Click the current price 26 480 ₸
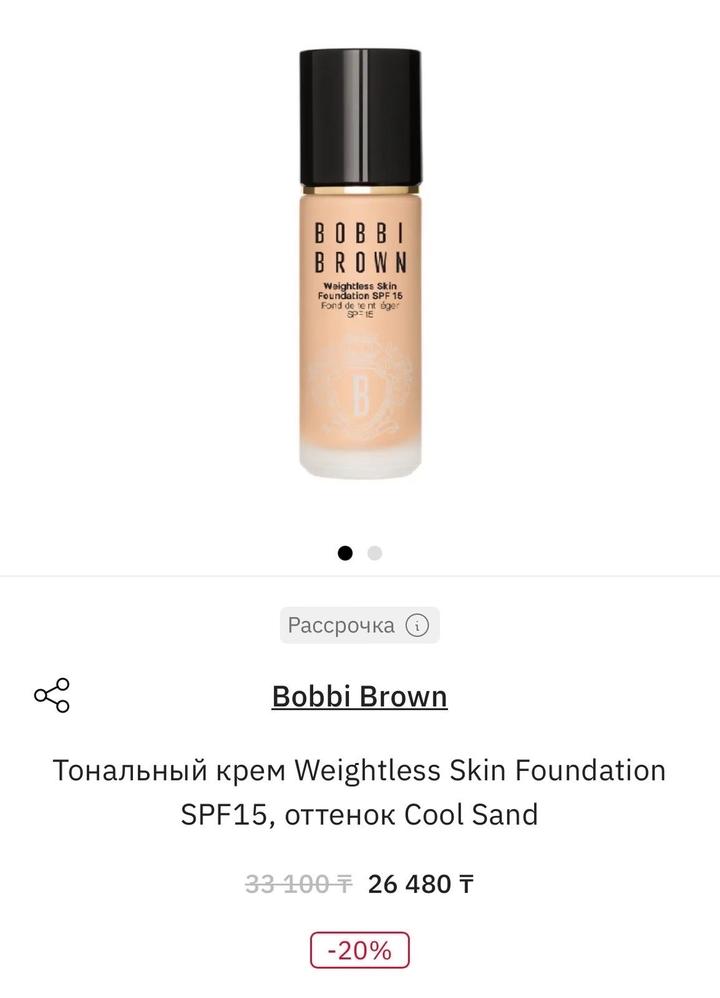Screen dimensions: 720x998 420,884
